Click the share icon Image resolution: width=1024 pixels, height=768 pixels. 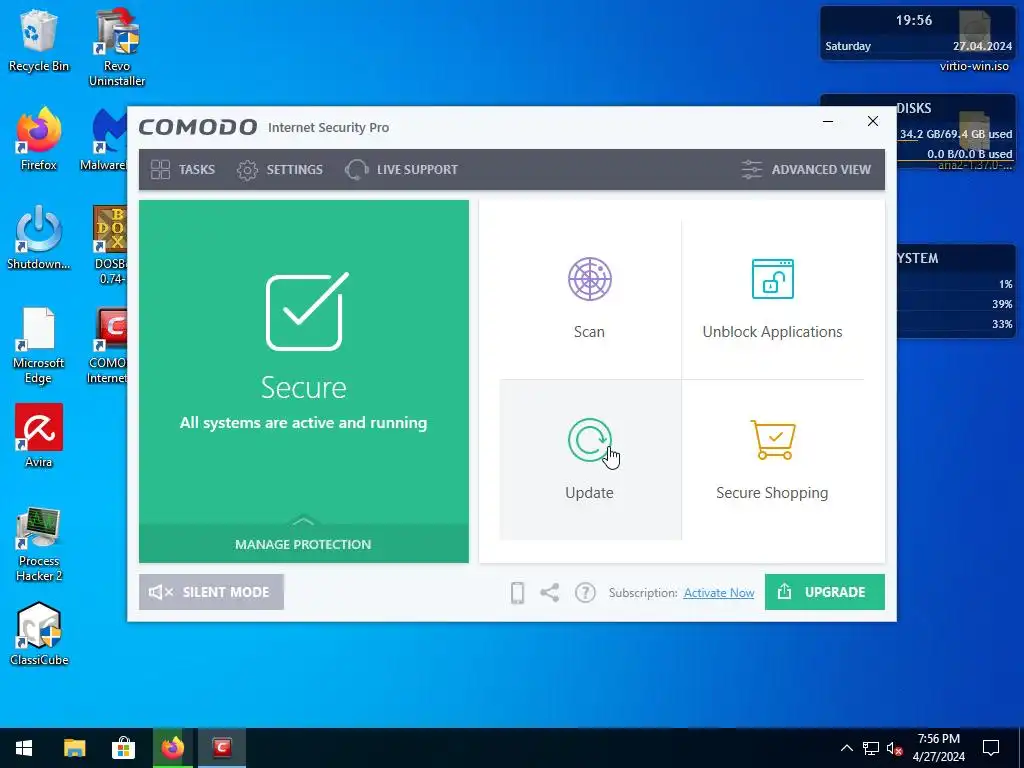(x=550, y=592)
